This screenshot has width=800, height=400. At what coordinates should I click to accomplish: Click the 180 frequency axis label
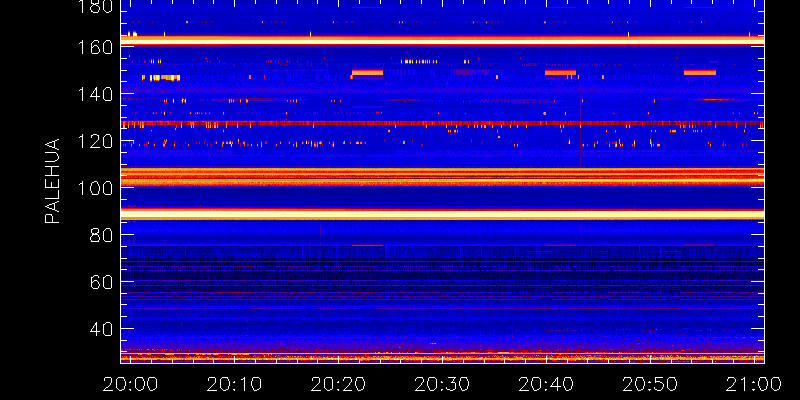point(95,7)
